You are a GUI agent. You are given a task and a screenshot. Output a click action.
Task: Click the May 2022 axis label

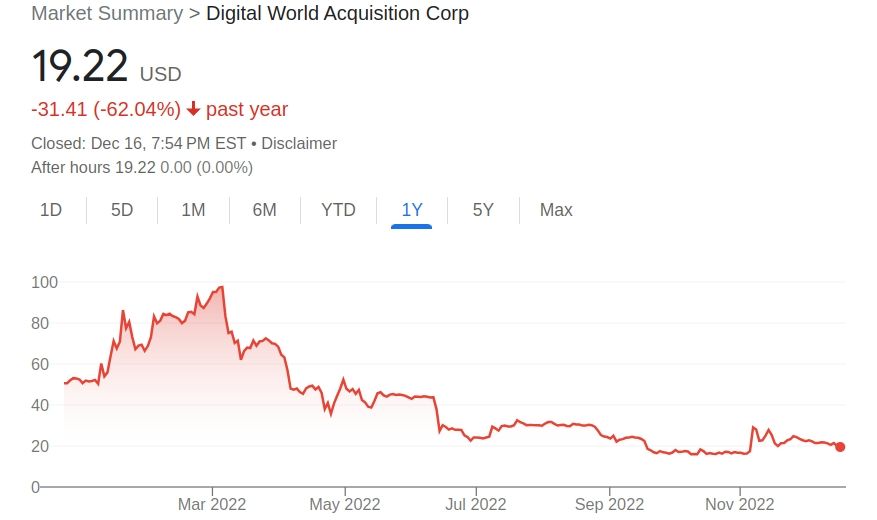pos(345,504)
